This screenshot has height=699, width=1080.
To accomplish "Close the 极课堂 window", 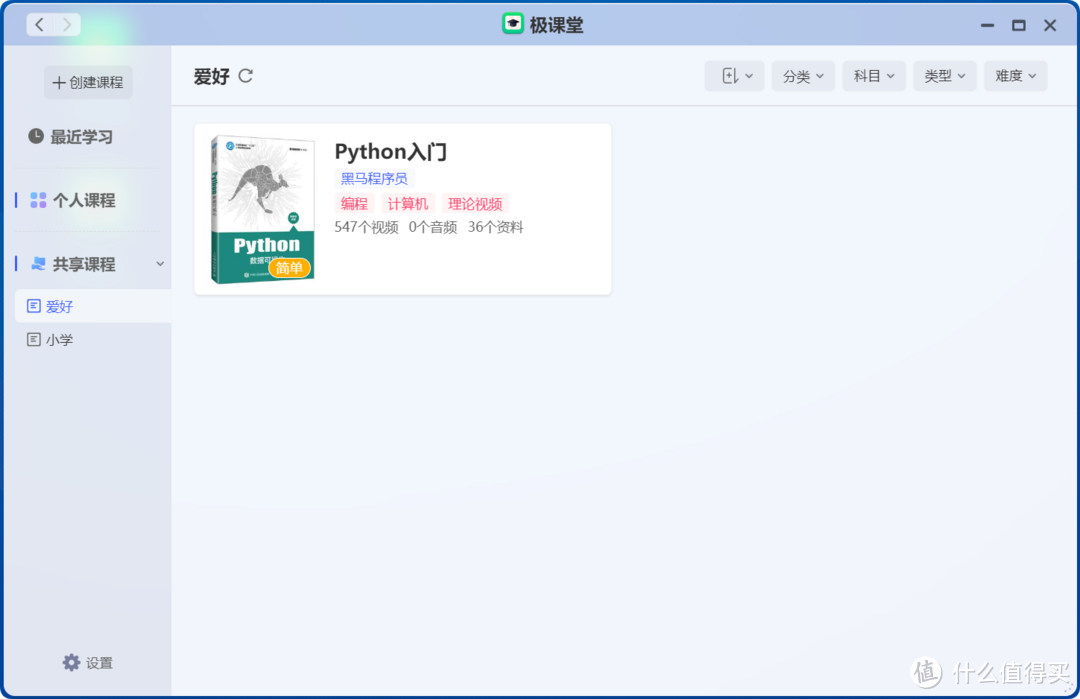I will (1050, 25).
